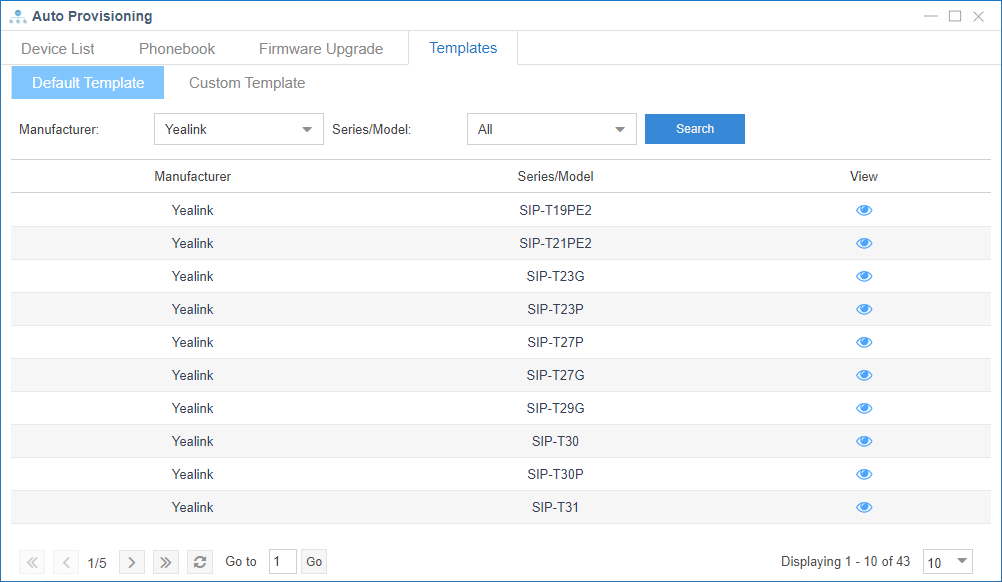Open the SIP-T21PE2 template view icon

864,243
